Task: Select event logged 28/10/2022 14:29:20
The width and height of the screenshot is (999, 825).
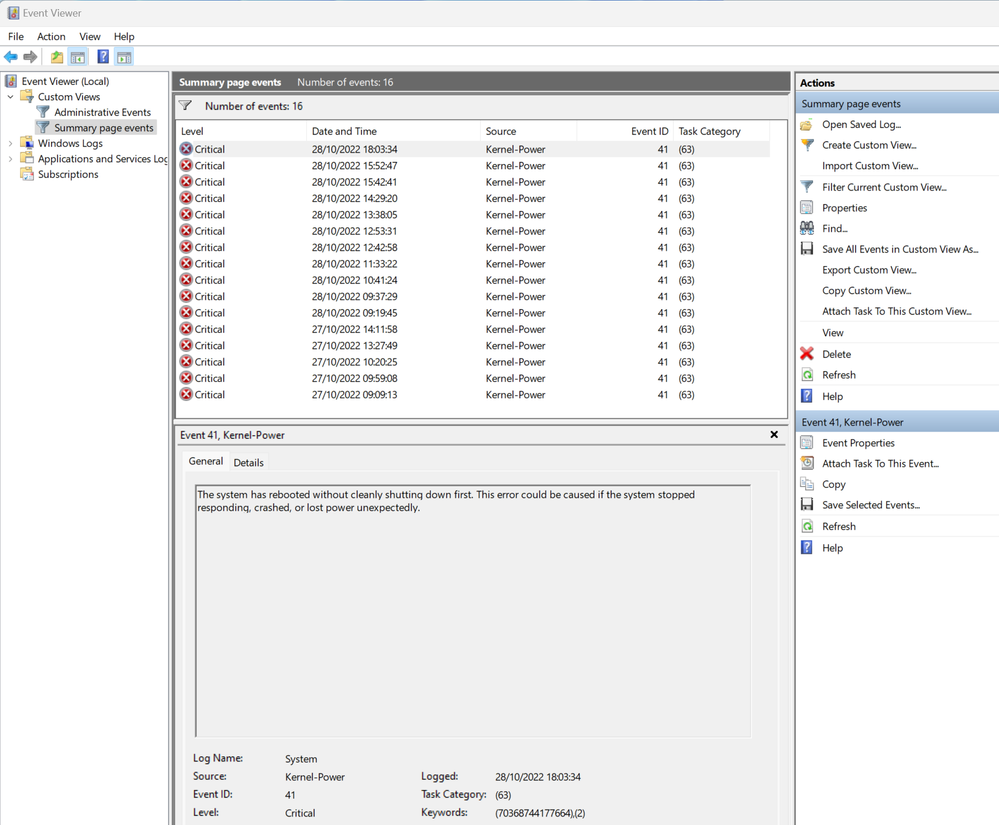Action: [473, 199]
